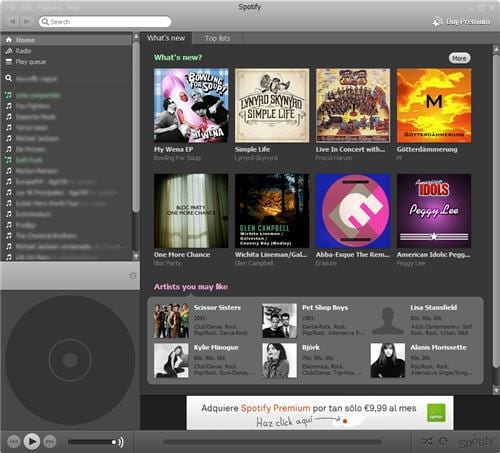Image resolution: width=500 pixels, height=453 pixels.
Task: Toggle shuffle mode
Action: pos(427,442)
